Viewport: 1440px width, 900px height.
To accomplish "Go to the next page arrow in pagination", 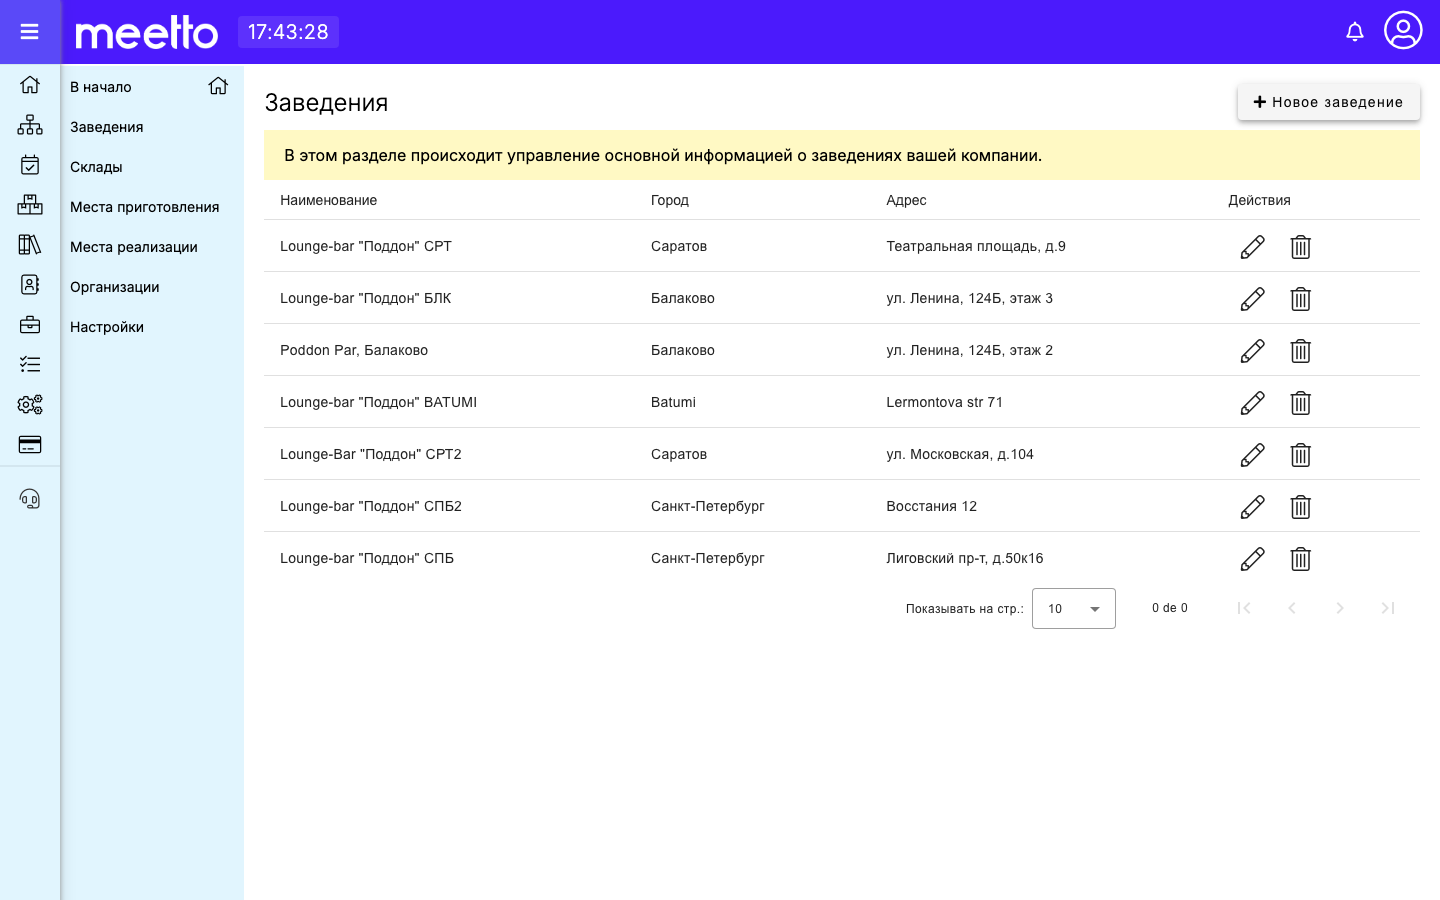I will 1340,608.
